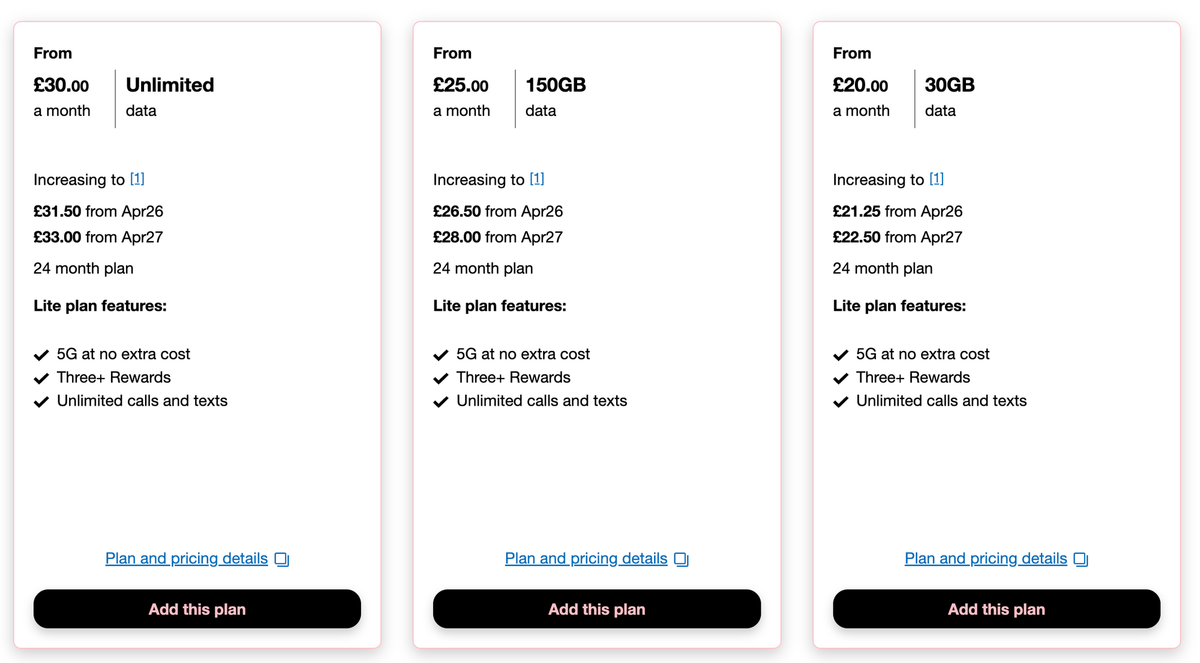The height and width of the screenshot is (663, 1200).
Task: Open pricing details for the Unlimited plan
Action: (186, 558)
